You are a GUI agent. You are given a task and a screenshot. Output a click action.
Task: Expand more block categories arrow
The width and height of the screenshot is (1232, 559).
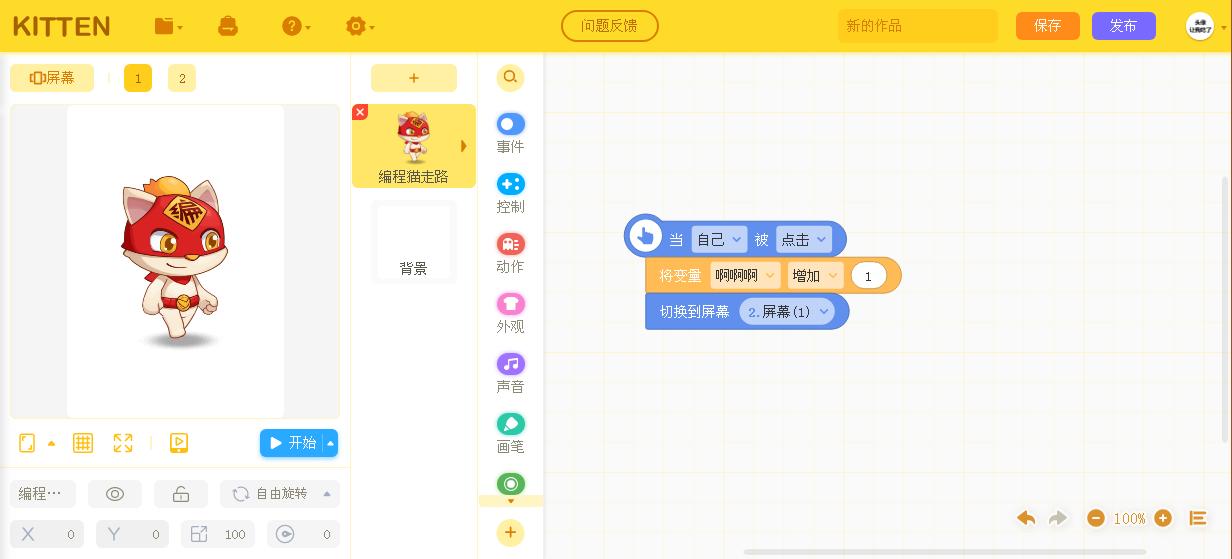(x=511, y=501)
